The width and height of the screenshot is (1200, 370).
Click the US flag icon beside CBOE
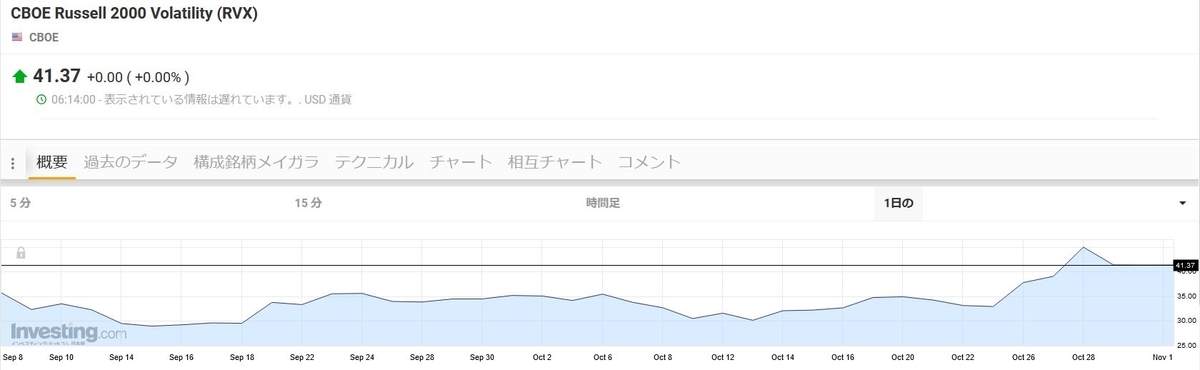click(x=17, y=37)
